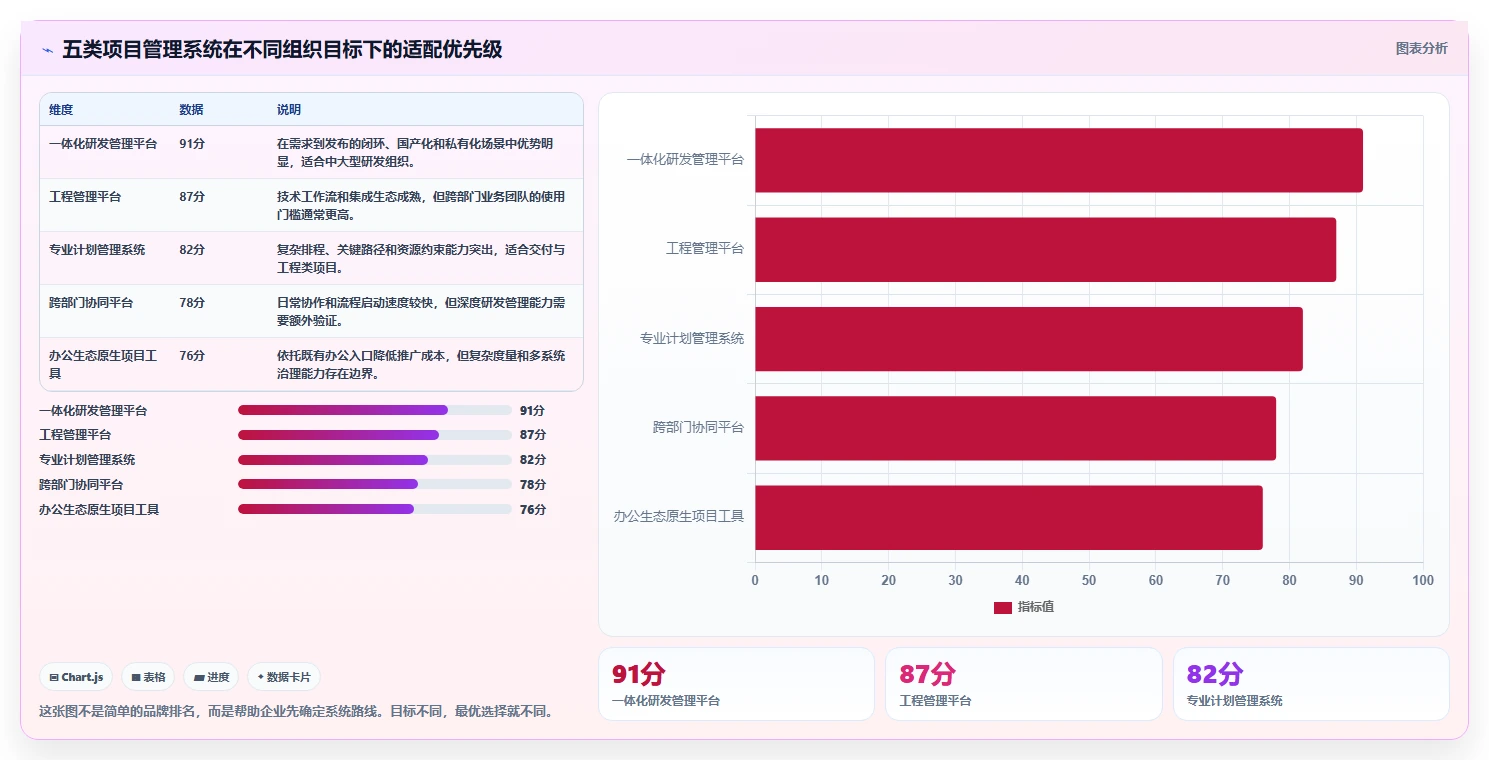Click the 82分 value beside the progress bar

pos(533,460)
